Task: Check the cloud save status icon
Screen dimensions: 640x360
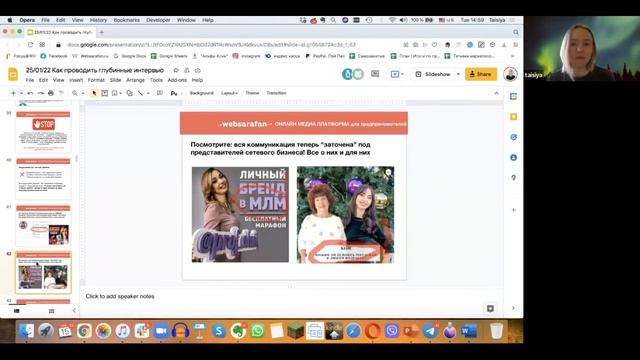Action: [x=198, y=70]
